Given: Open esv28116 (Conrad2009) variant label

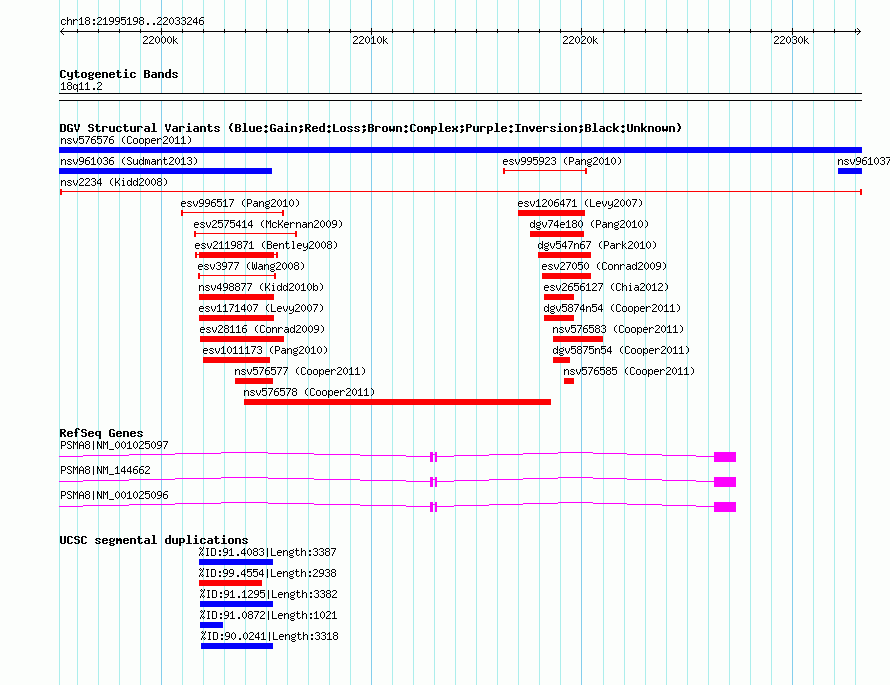Looking at the screenshot, I should point(262,329).
